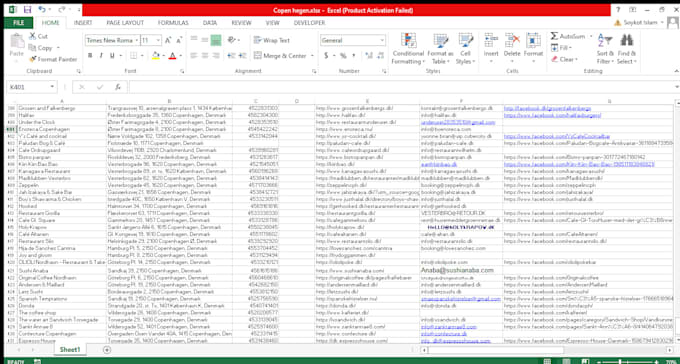Switch to the FORMULAS tab

173,23
